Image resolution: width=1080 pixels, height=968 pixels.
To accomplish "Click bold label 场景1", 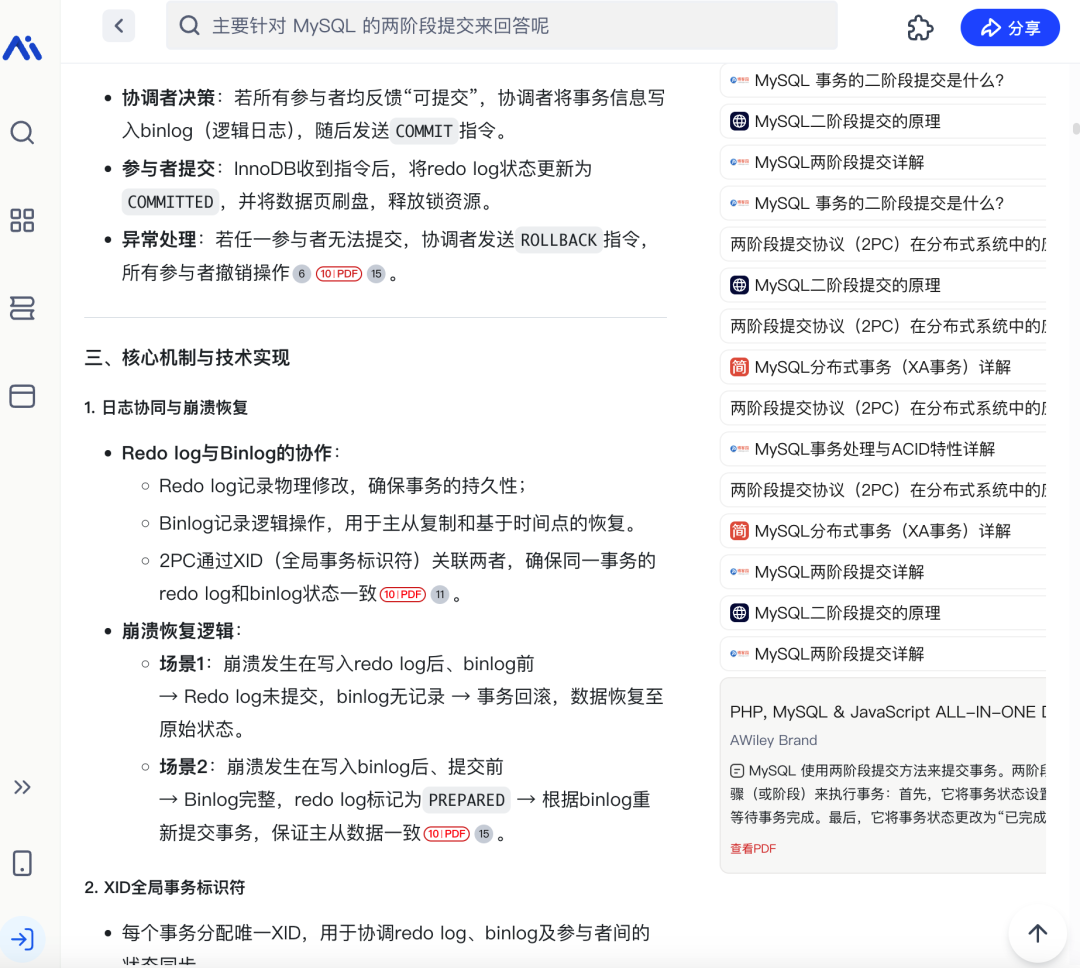I will click(182, 664).
